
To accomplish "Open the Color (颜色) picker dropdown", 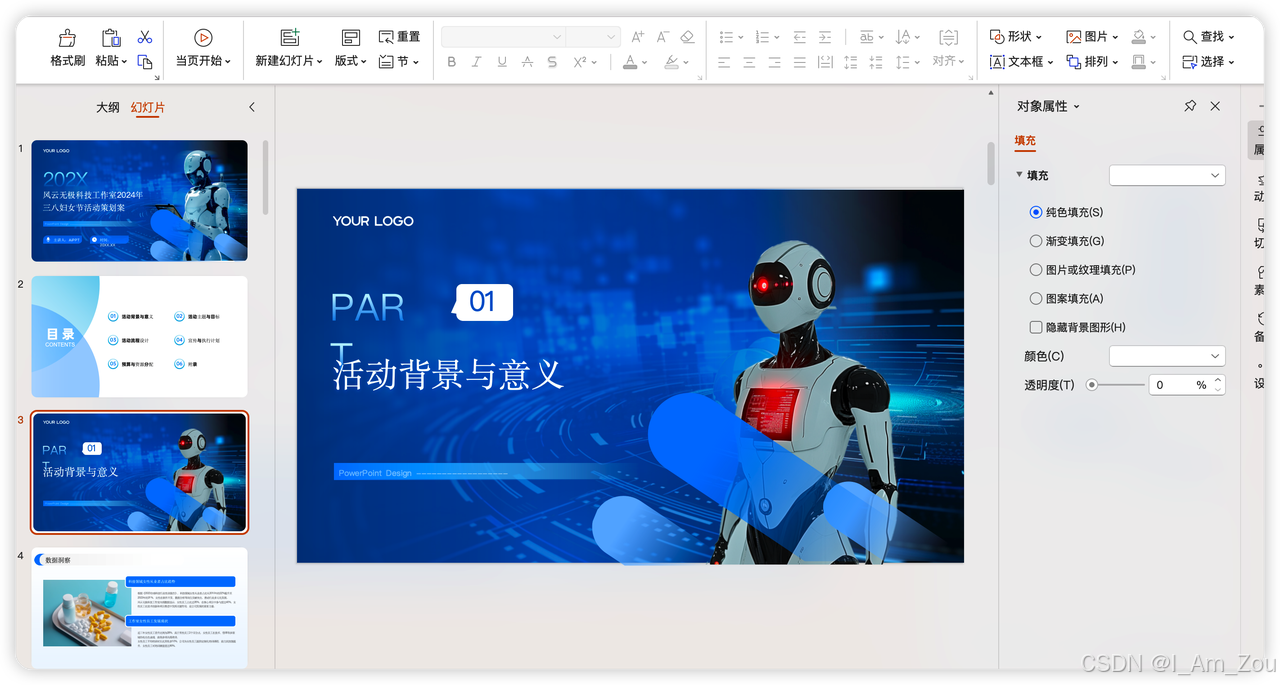I will tap(1167, 356).
